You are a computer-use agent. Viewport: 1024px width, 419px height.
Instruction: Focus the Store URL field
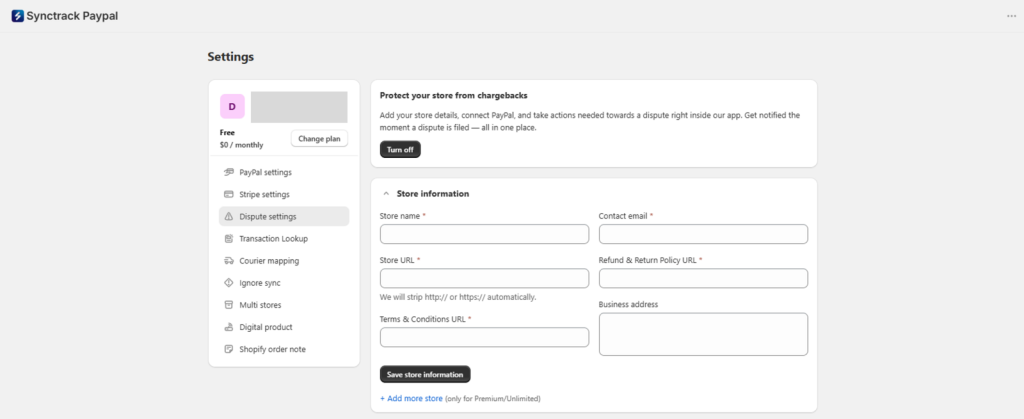(485, 279)
